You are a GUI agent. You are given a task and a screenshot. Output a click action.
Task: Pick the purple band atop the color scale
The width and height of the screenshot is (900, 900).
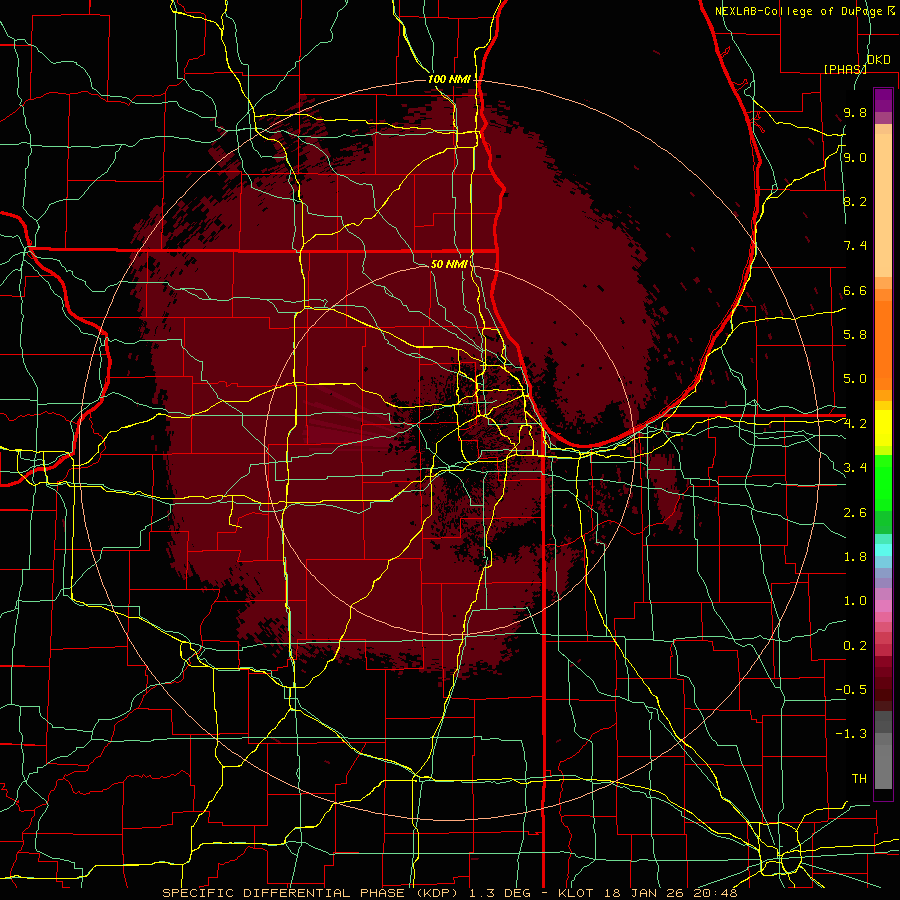tap(883, 100)
